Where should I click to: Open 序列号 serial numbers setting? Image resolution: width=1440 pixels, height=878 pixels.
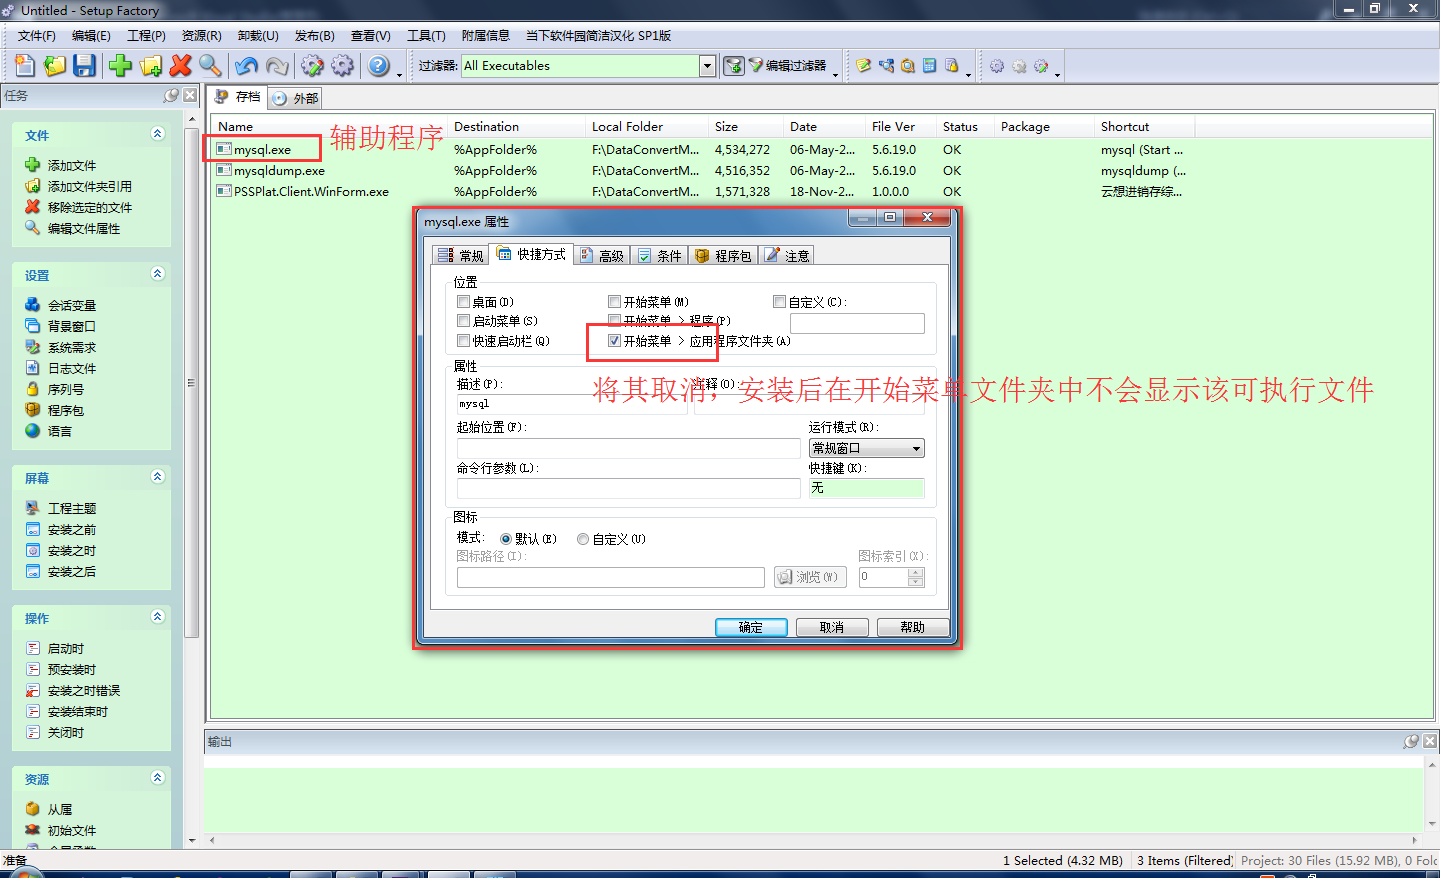(55, 389)
